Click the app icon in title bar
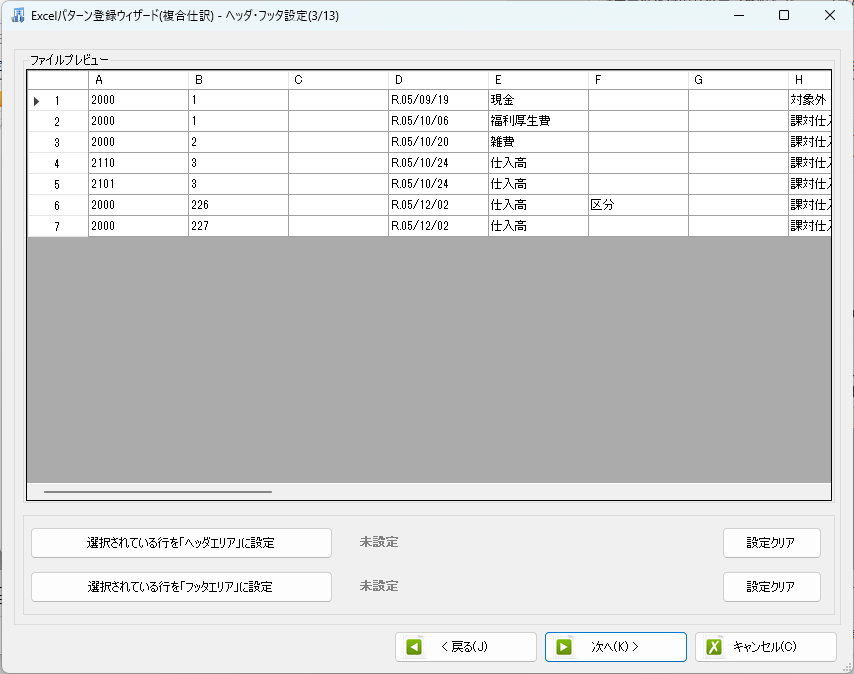Screen dimensions: 854x674 click(17, 15)
